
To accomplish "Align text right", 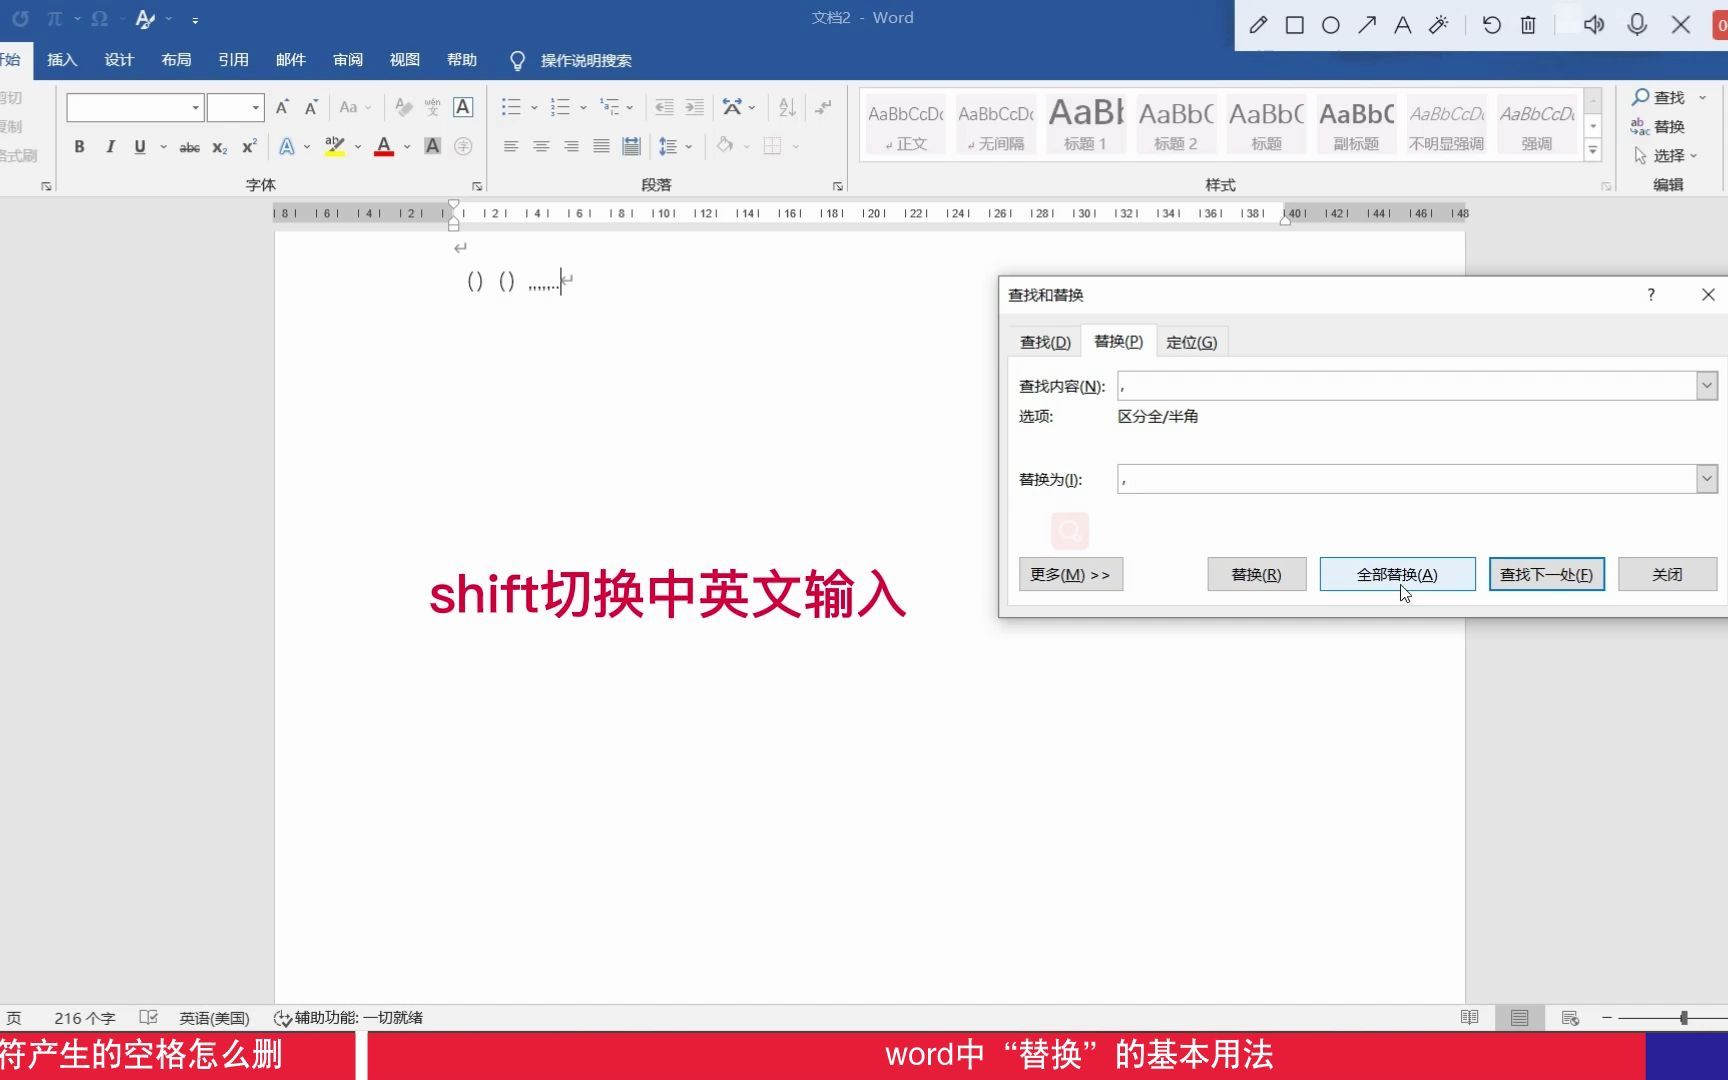I will (571, 147).
